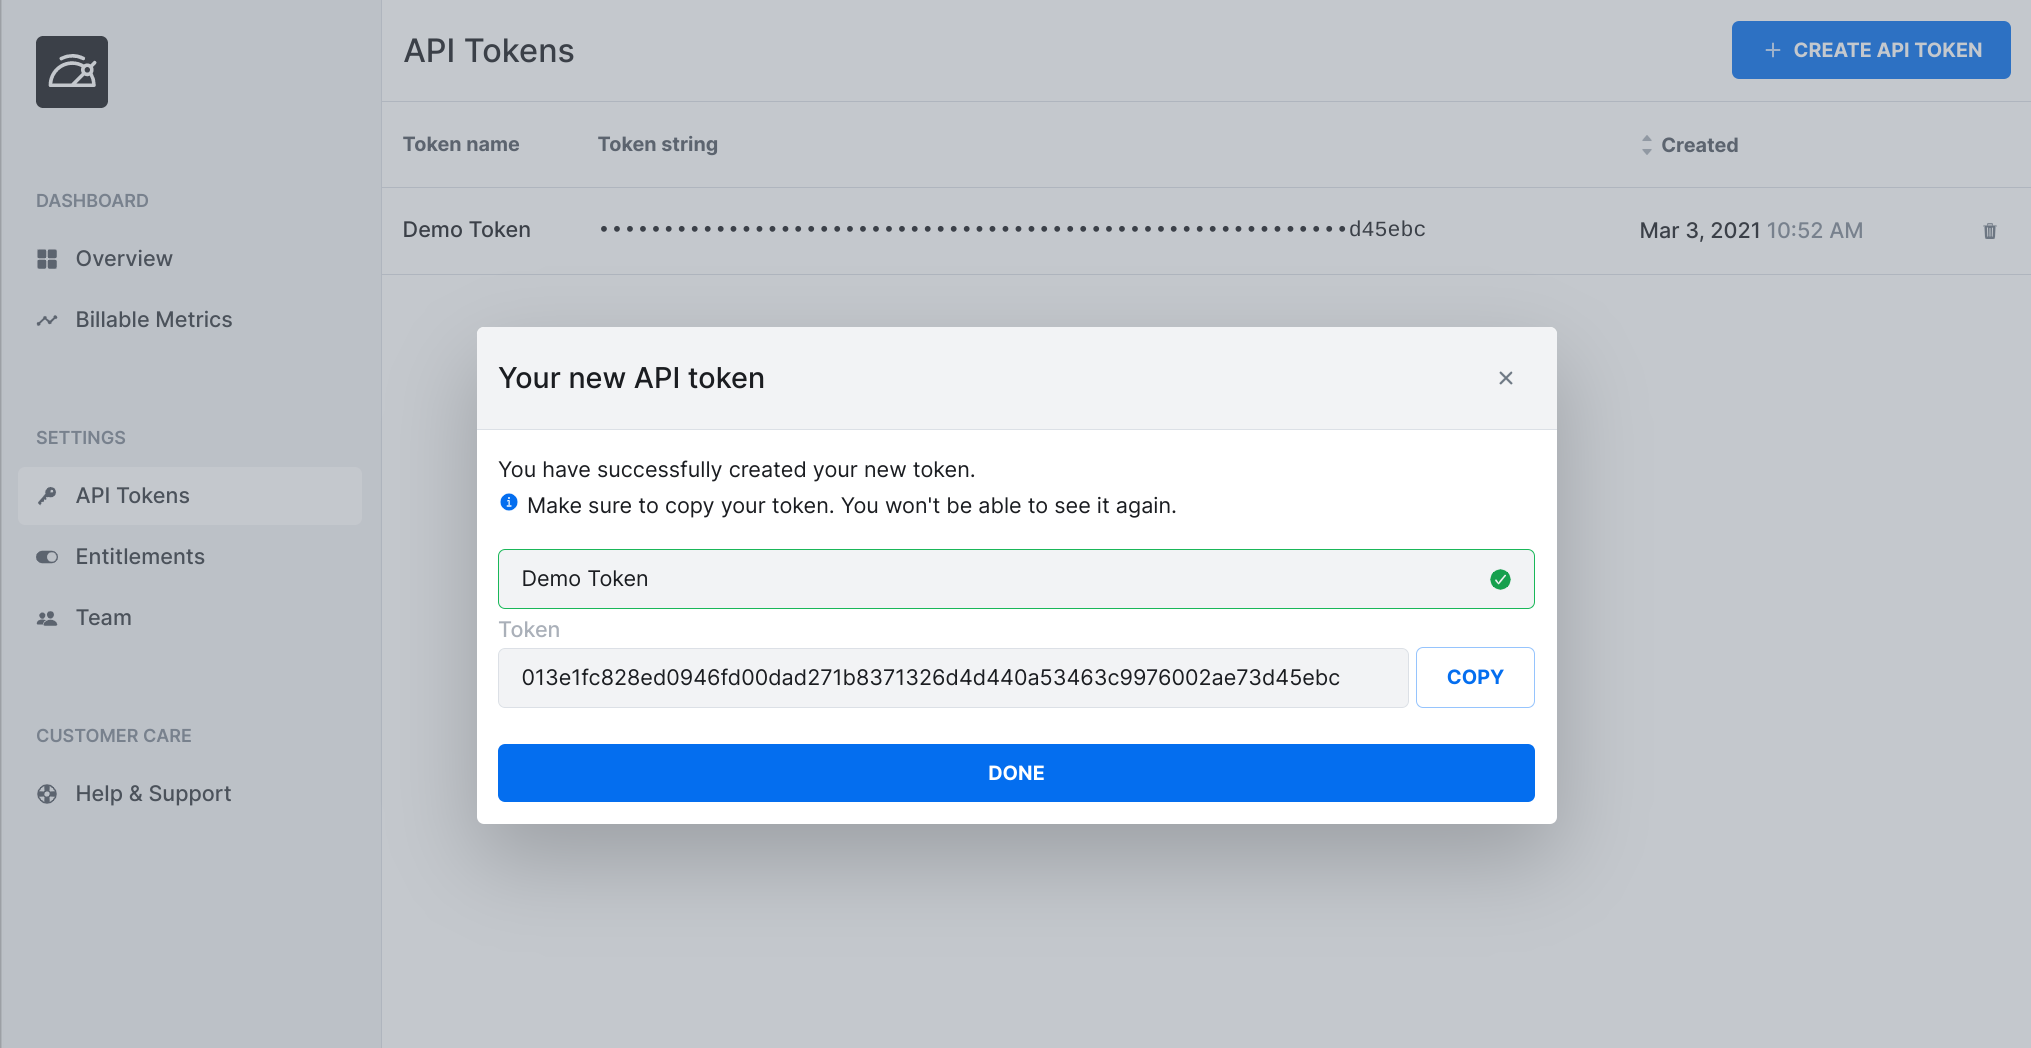This screenshot has width=2031, height=1048.
Task: Click the generated token string field
Action: (x=952, y=678)
